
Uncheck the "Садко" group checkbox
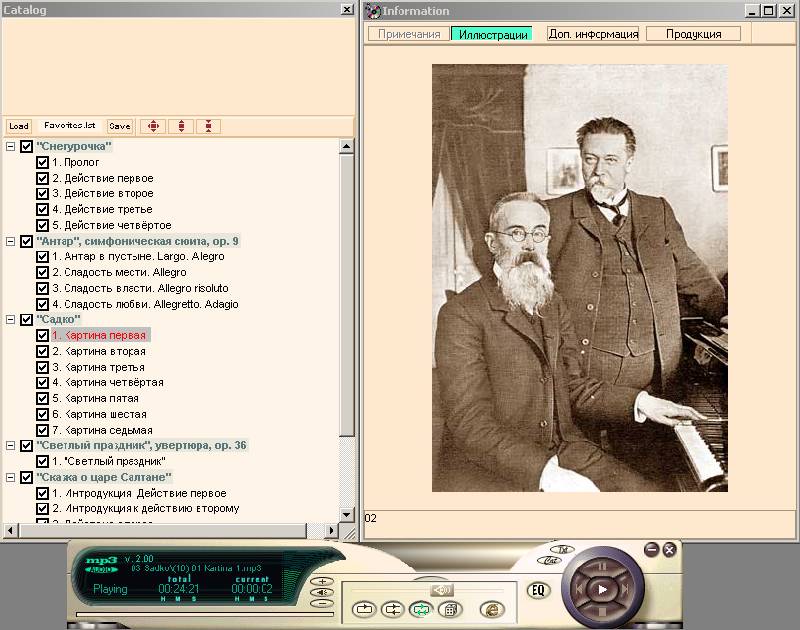click(x=27, y=319)
